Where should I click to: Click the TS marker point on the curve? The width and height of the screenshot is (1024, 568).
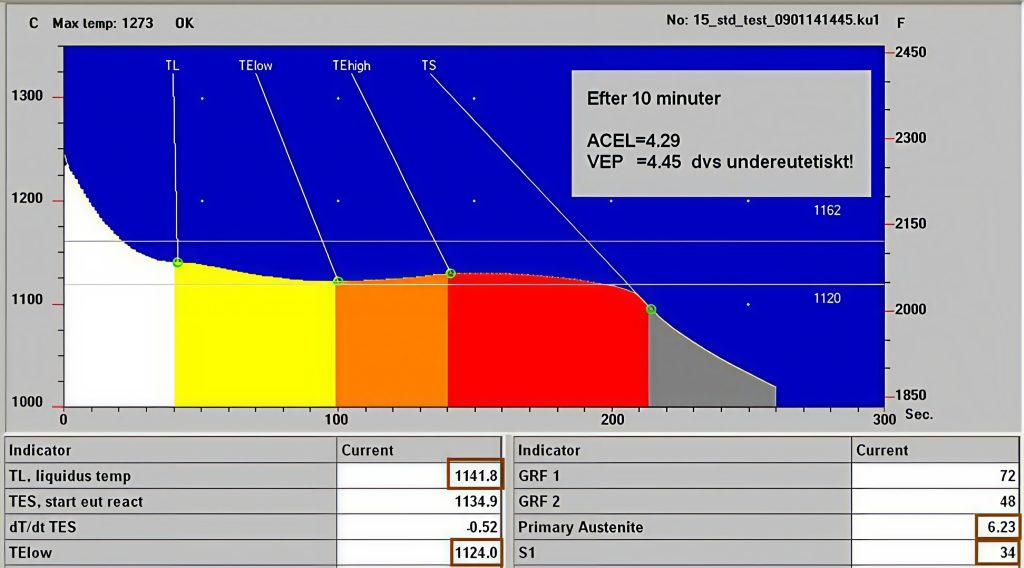point(651,310)
